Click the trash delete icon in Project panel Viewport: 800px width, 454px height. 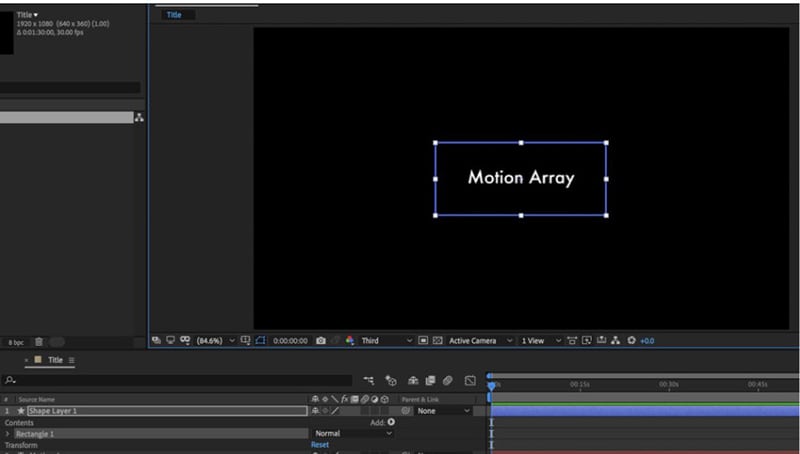click(x=39, y=342)
